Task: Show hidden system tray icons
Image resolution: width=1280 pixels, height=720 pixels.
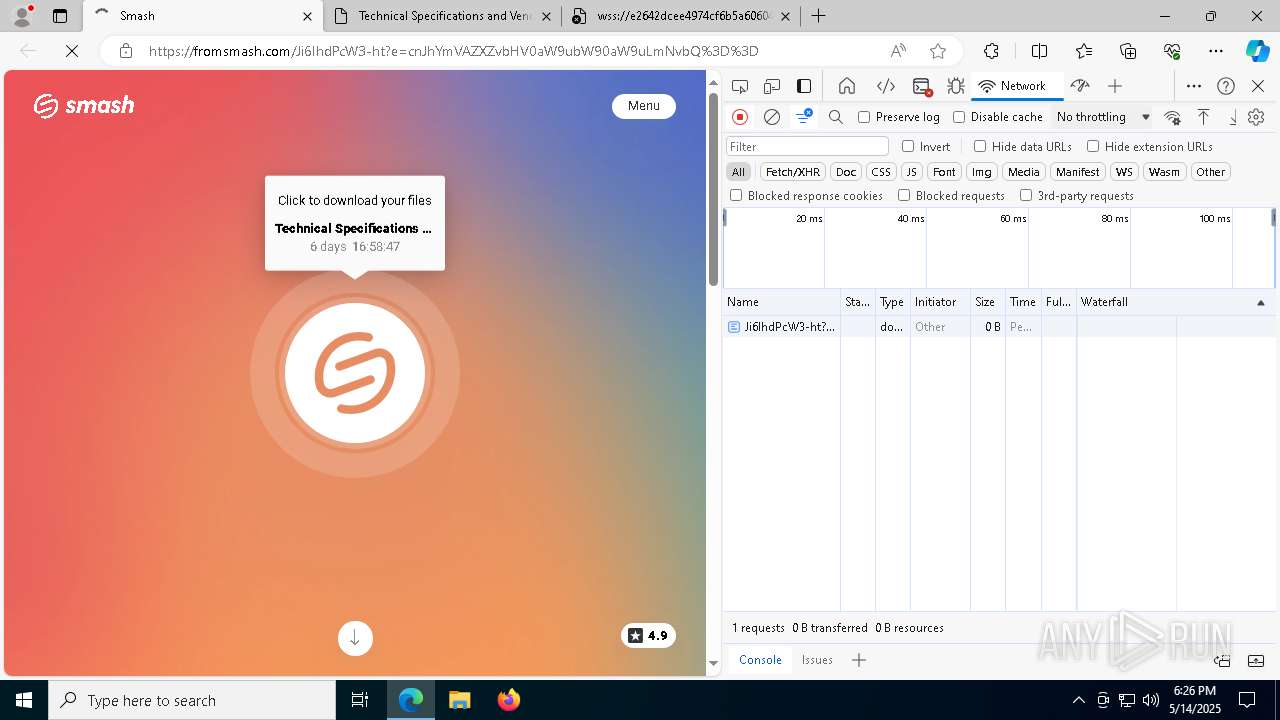Action: coord(1078,700)
